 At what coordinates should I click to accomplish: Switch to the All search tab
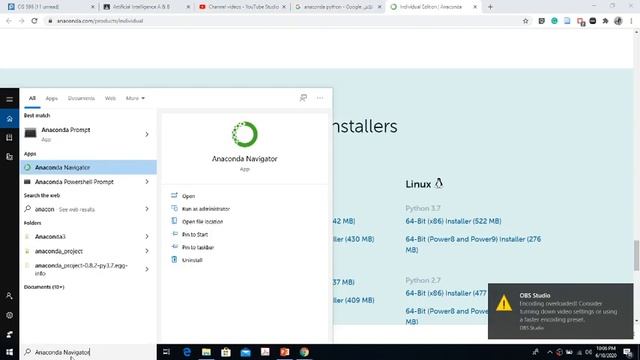tap(32, 98)
